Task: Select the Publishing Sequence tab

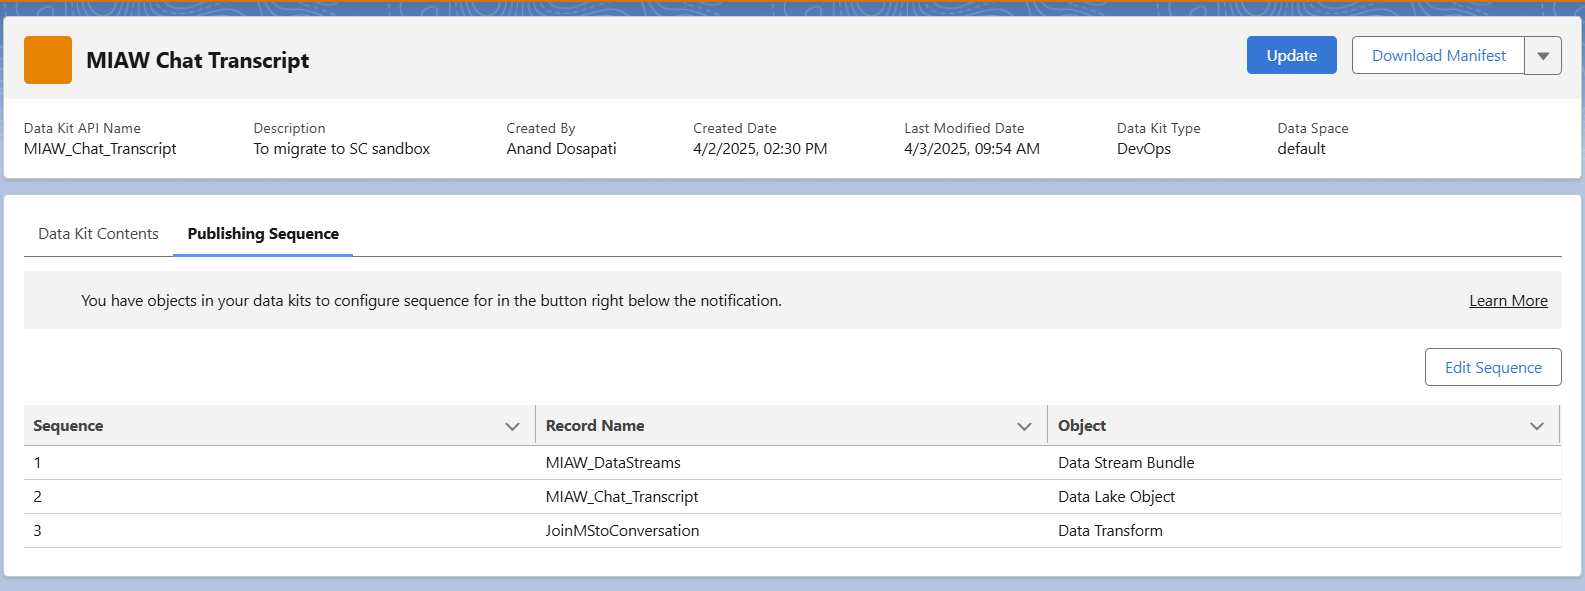Action: coord(263,234)
